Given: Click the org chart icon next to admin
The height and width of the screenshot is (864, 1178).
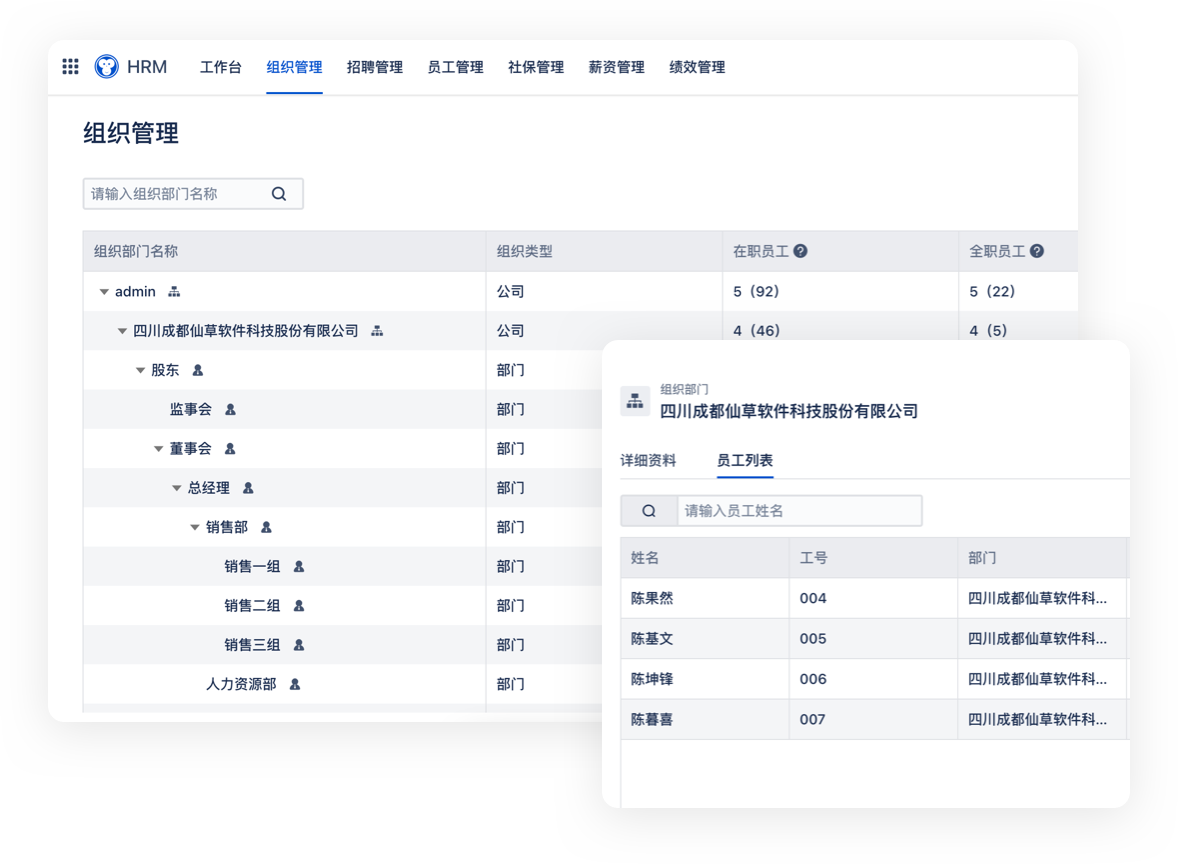Looking at the screenshot, I should [174, 292].
